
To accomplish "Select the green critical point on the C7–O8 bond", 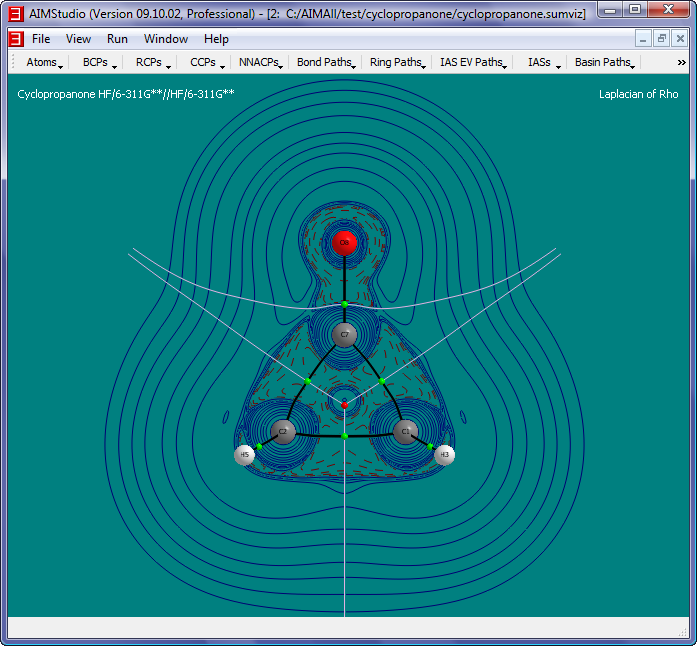I will 344,303.
